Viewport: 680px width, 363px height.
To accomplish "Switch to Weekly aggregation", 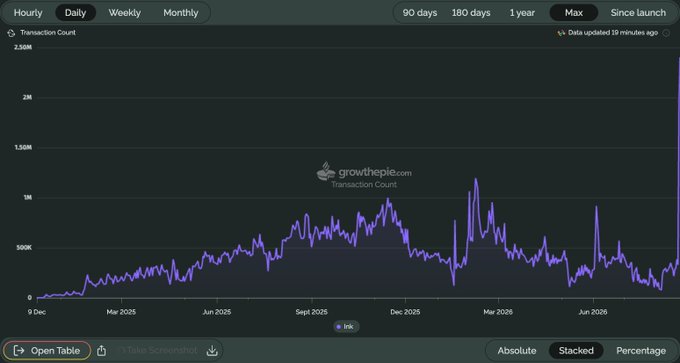I will coord(124,13).
